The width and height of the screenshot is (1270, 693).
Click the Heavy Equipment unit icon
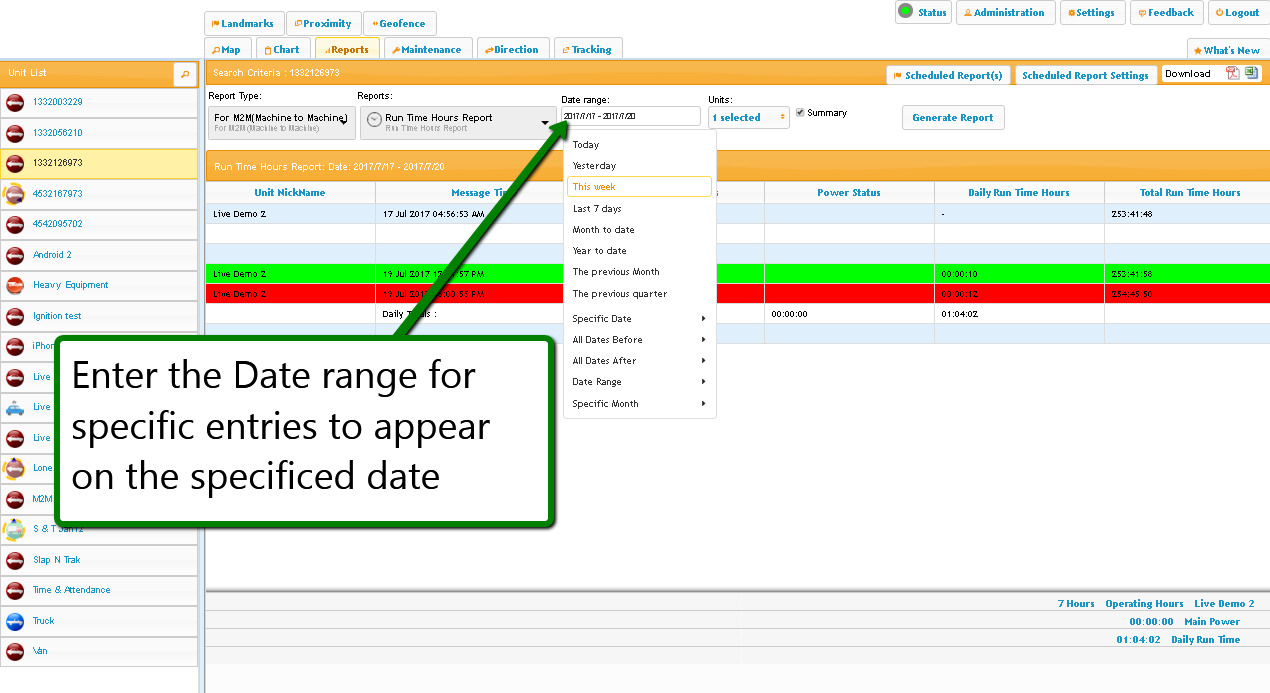15,286
